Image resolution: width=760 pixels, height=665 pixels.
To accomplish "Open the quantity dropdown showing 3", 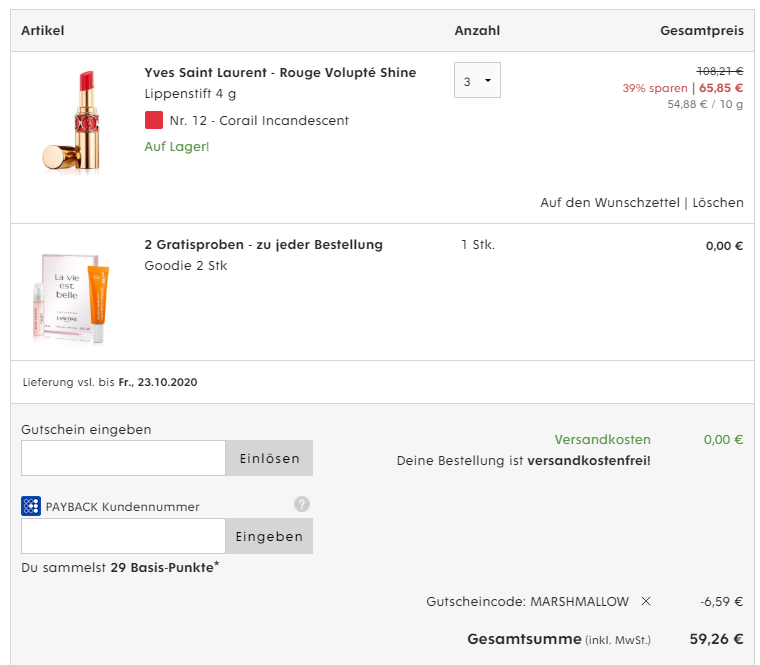I will tap(477, 80).
